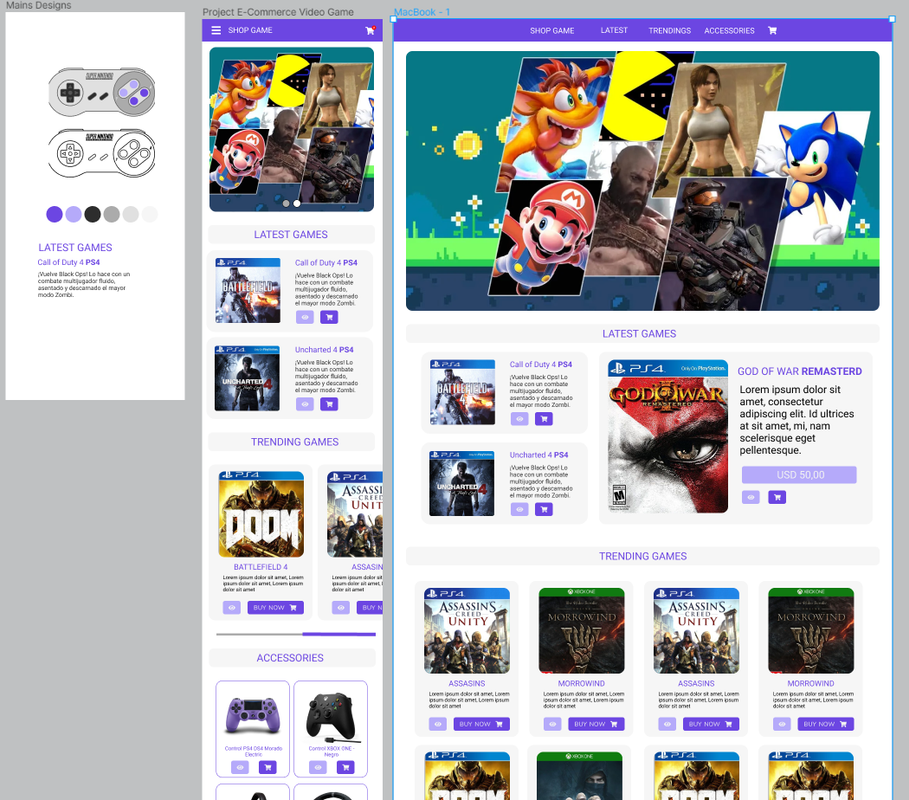
Task: Click eye icon on MacBook Call of Duty card
Action: coord(519,419)
